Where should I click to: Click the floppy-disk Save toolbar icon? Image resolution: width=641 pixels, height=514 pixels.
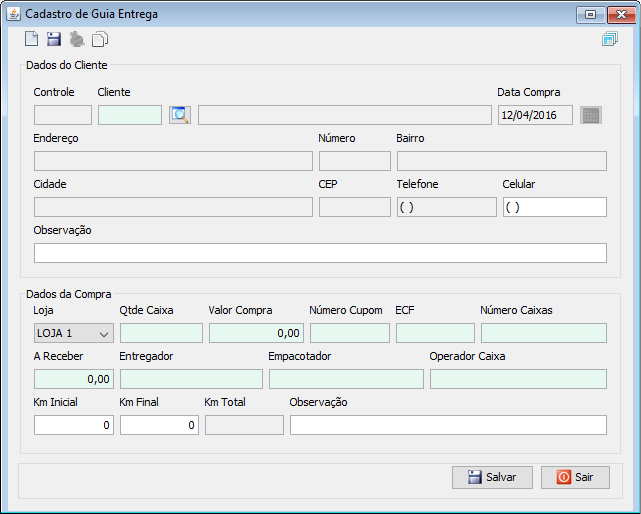54,39
